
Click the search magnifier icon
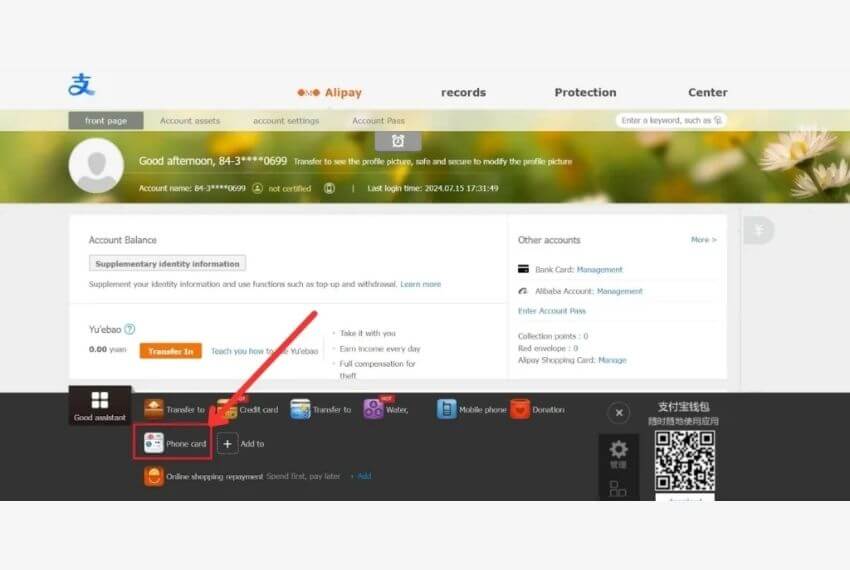click(718, 120)
